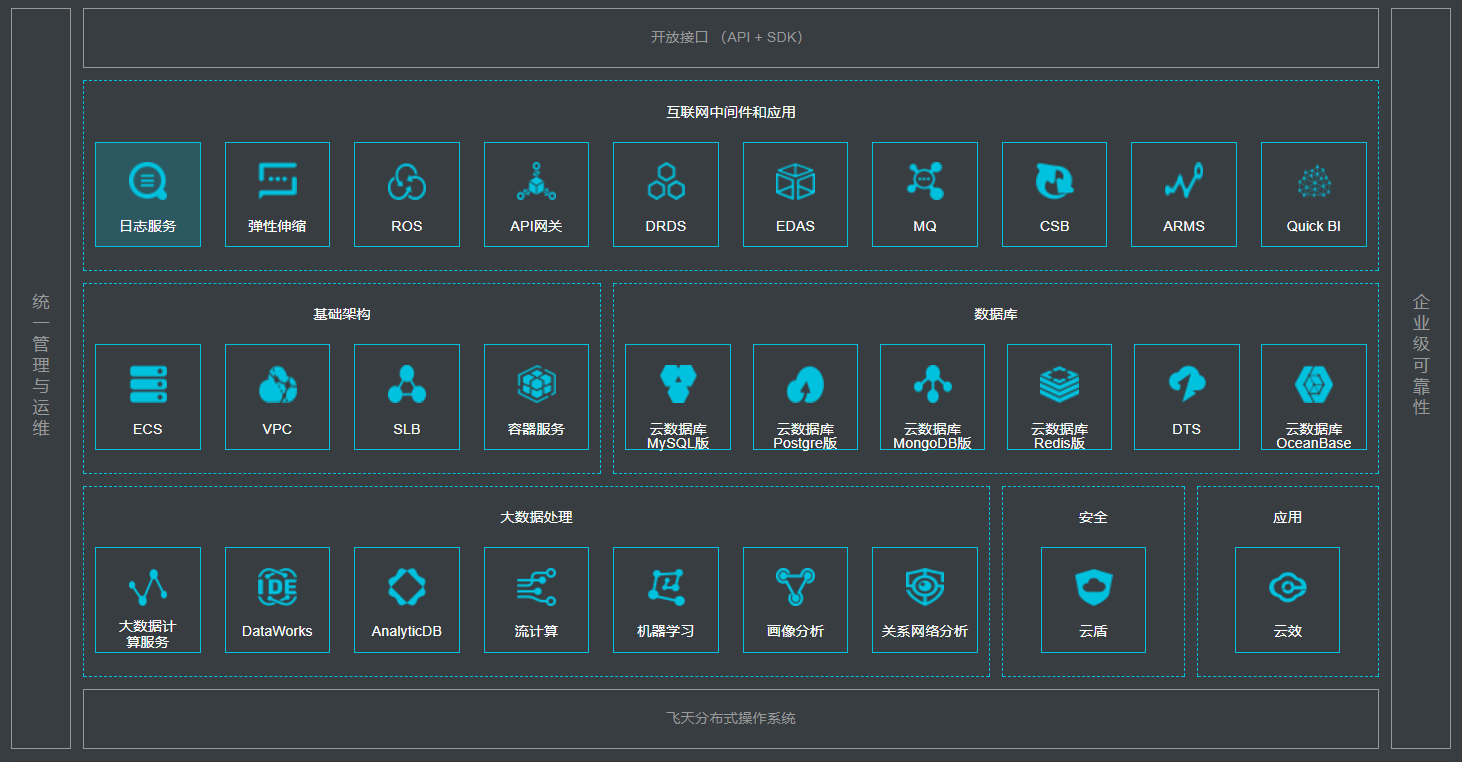Click the 互联网中间件和应用 section heading
This screenshot has height=762, width=1462.
pos(731,112)
